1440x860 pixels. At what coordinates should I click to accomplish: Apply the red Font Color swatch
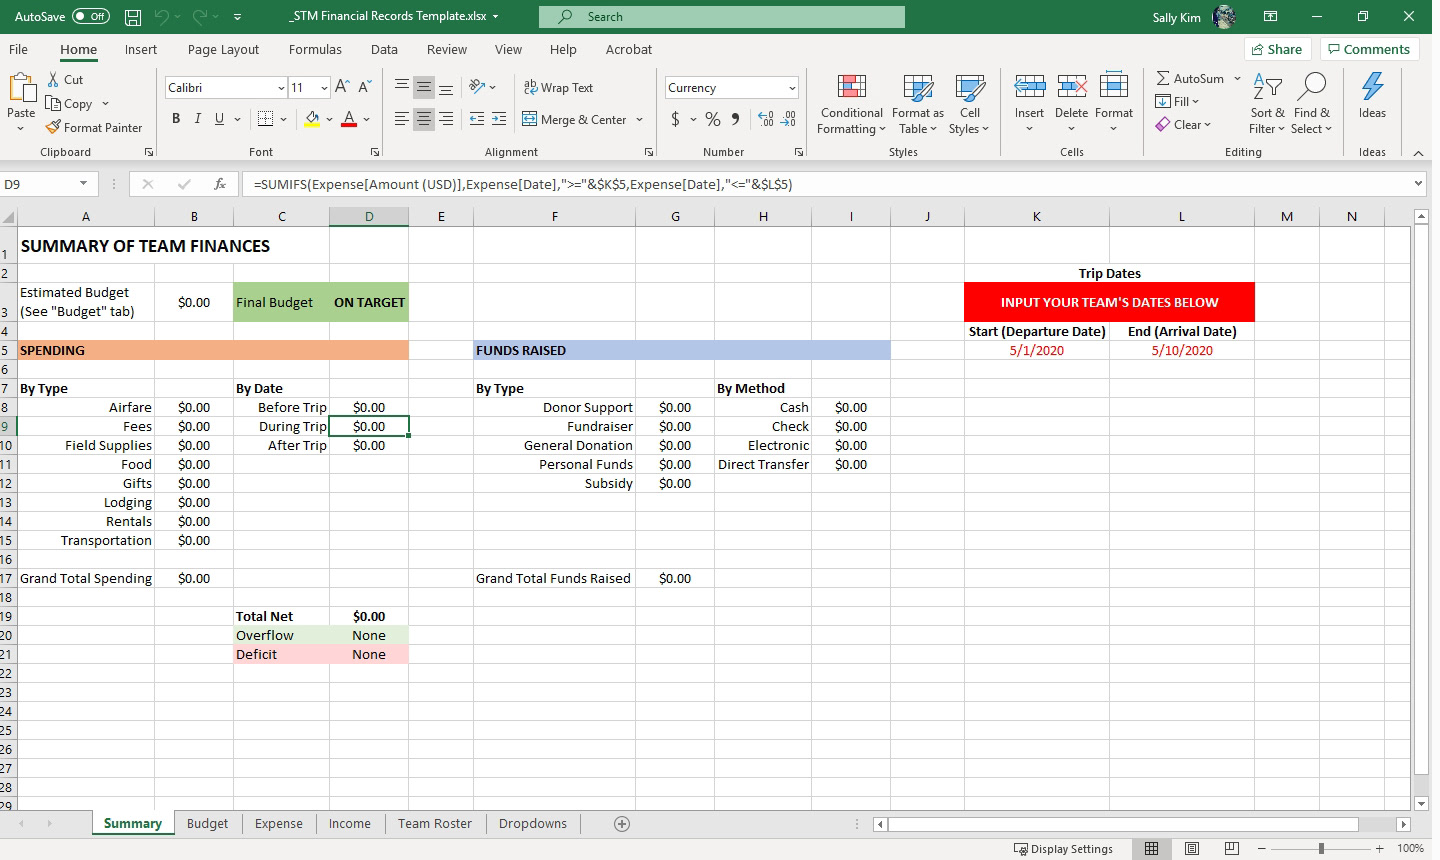click(349, 119)
